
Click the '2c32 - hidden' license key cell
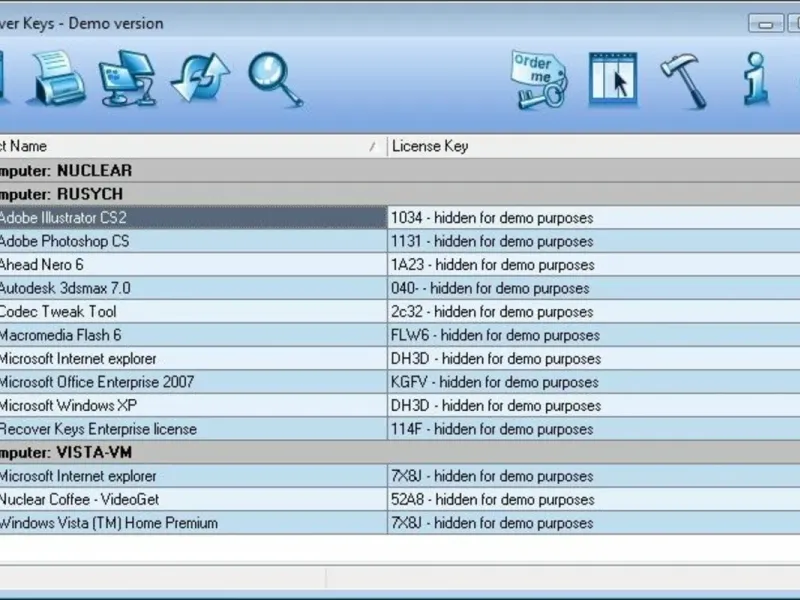click(x=594, y=312)
